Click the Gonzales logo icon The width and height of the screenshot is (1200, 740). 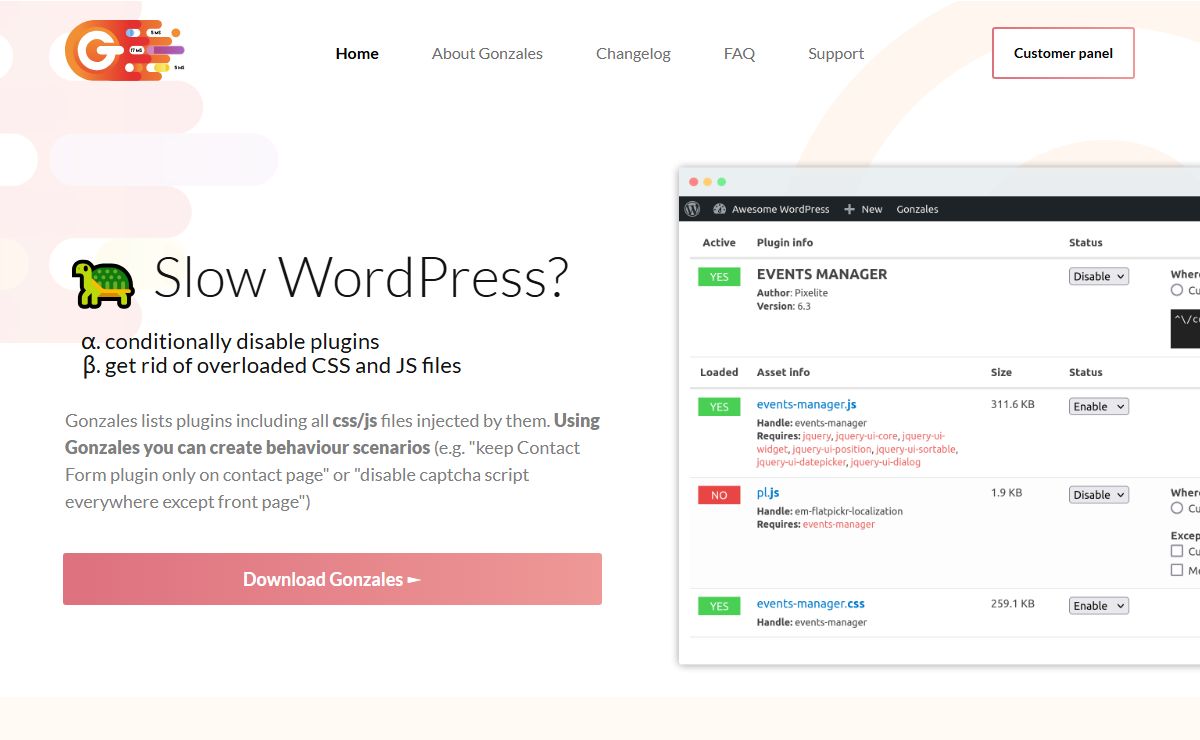point(125,50)
